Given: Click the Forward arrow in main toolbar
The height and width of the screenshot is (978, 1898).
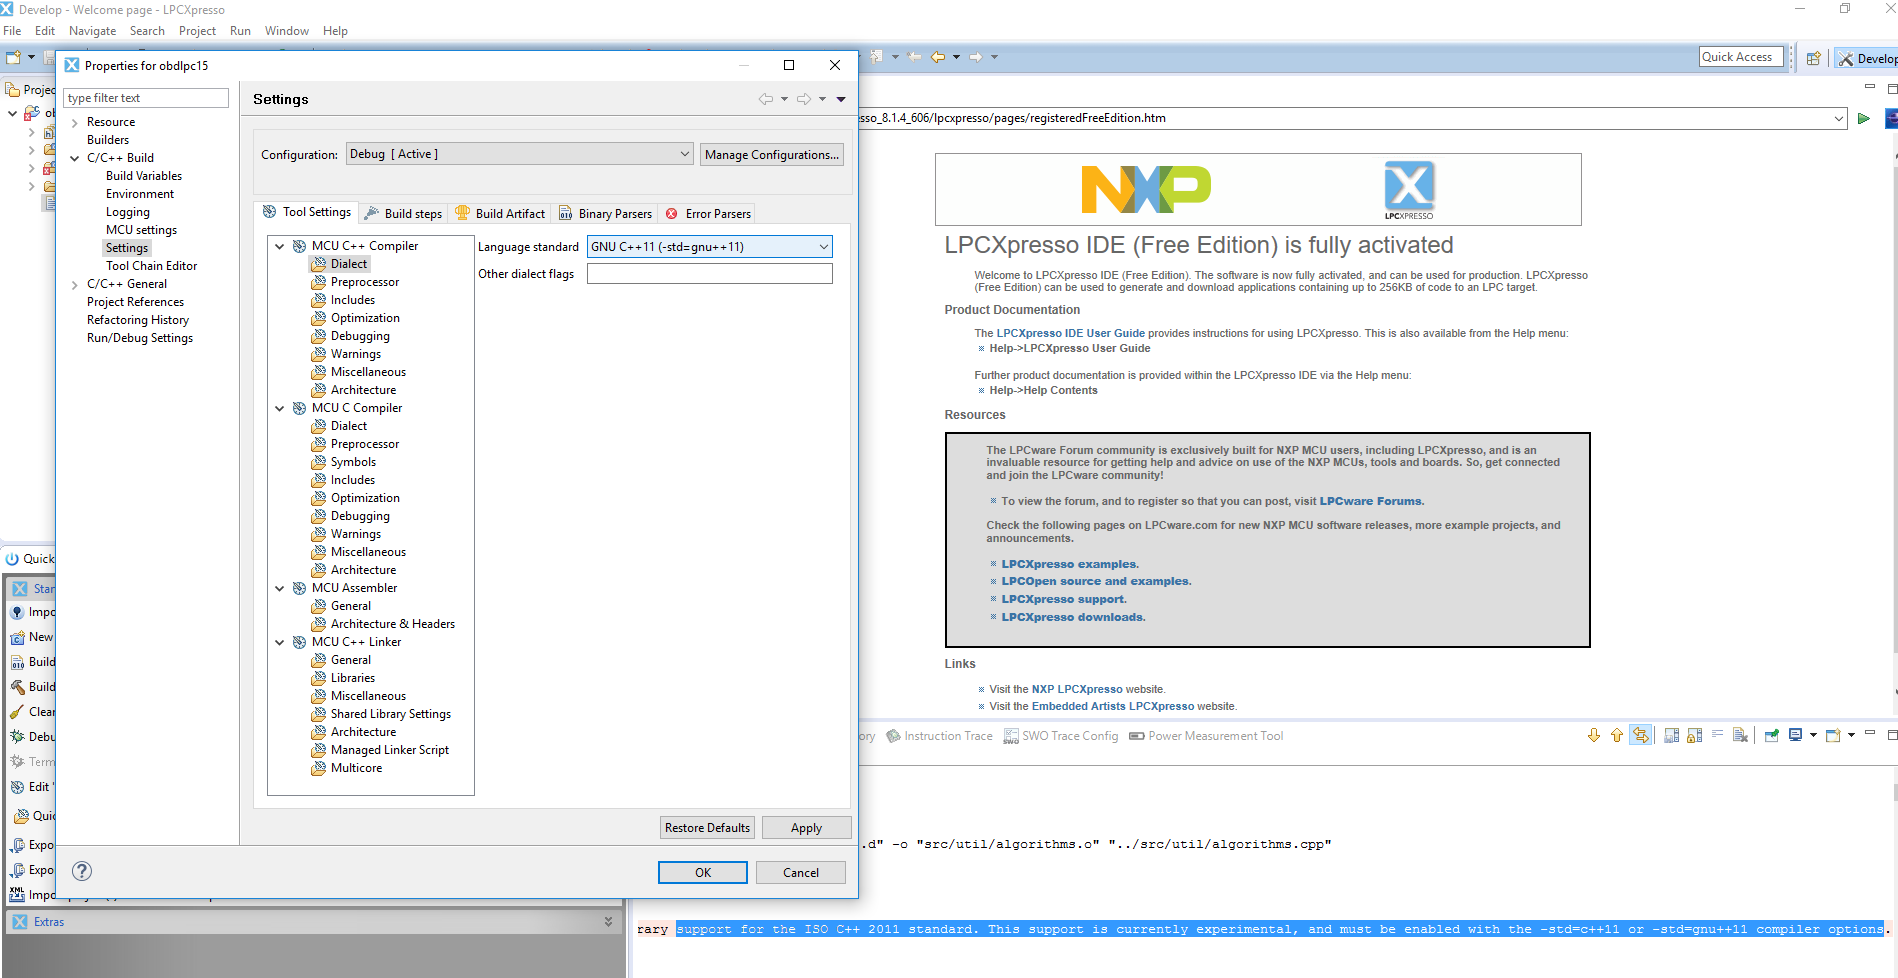Looking at the screenshot, I should (976, 57).
